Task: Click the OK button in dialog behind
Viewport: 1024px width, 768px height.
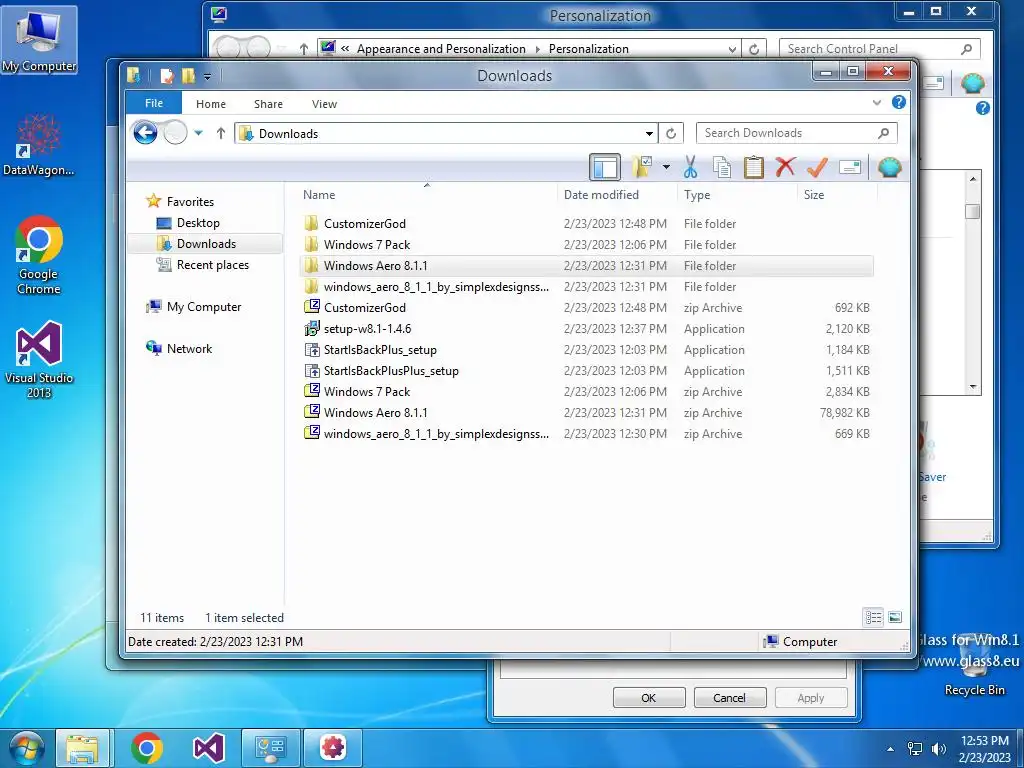Action: [648, 697]
